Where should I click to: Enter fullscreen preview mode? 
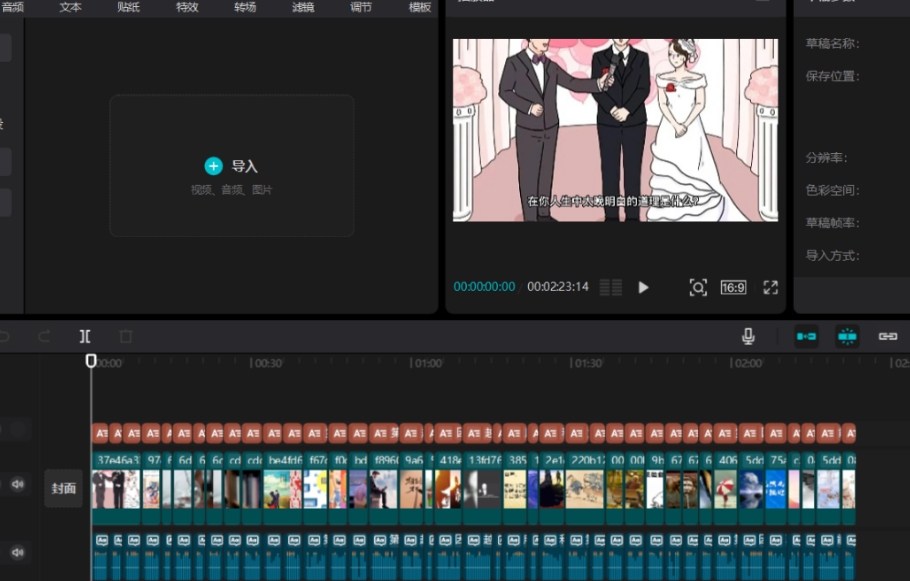pyautogui.click(x=770, y=287)
